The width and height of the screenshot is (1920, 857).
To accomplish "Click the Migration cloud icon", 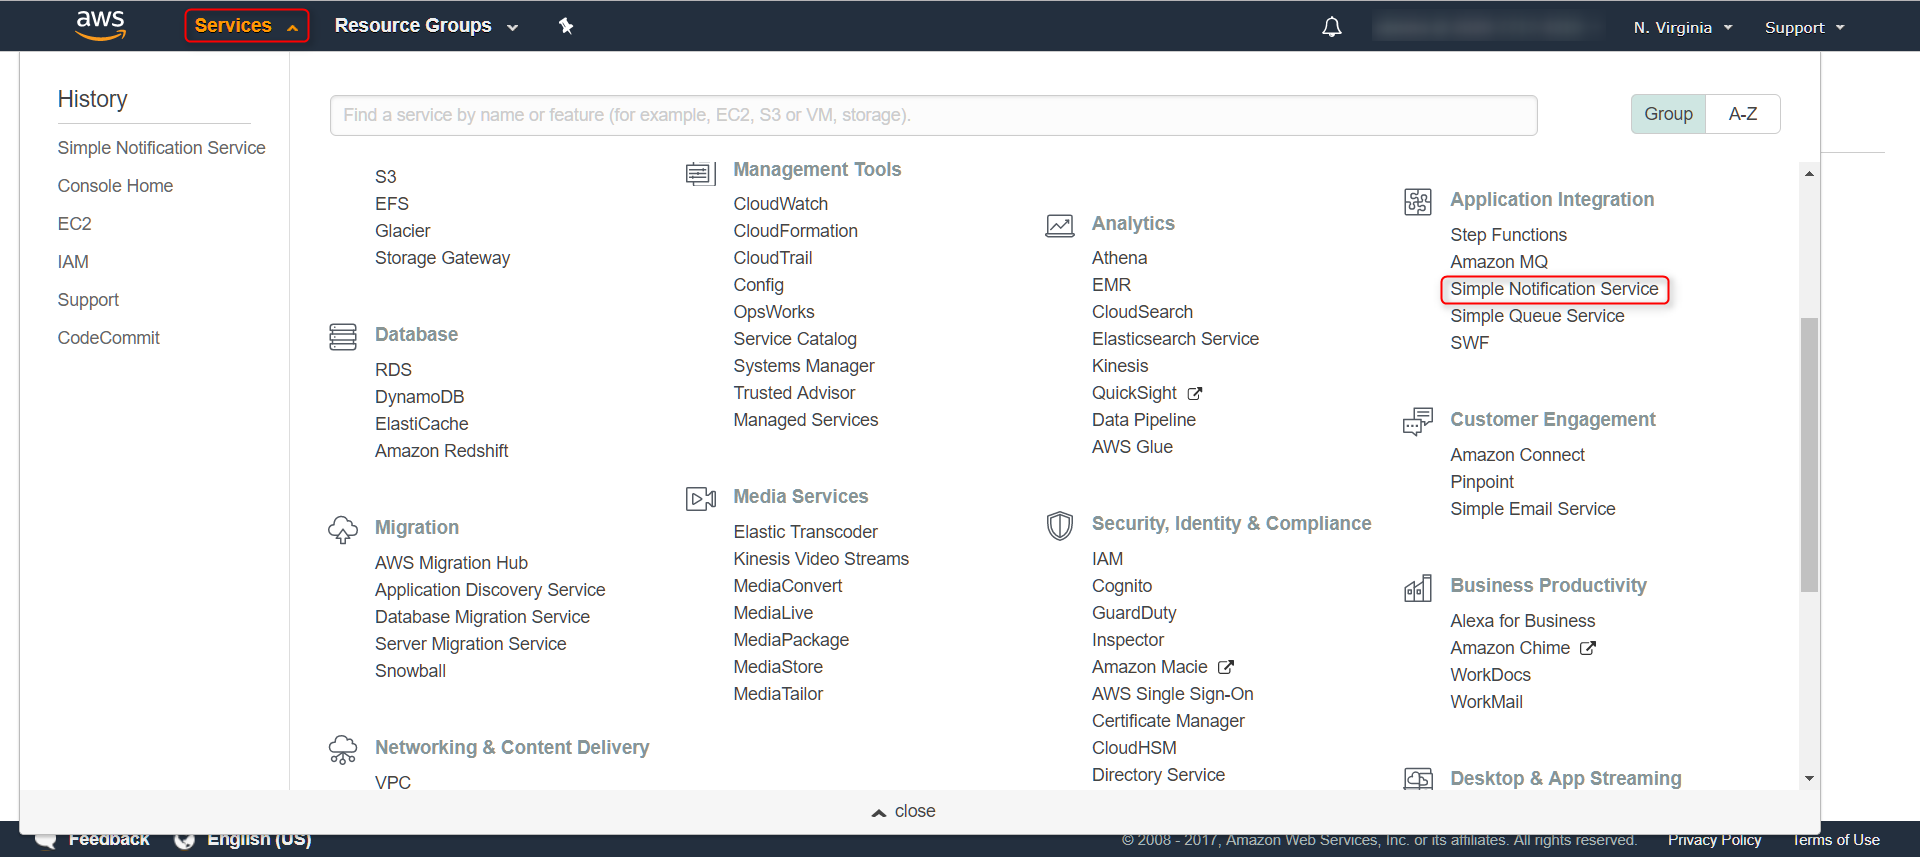I will pos(342,530).
